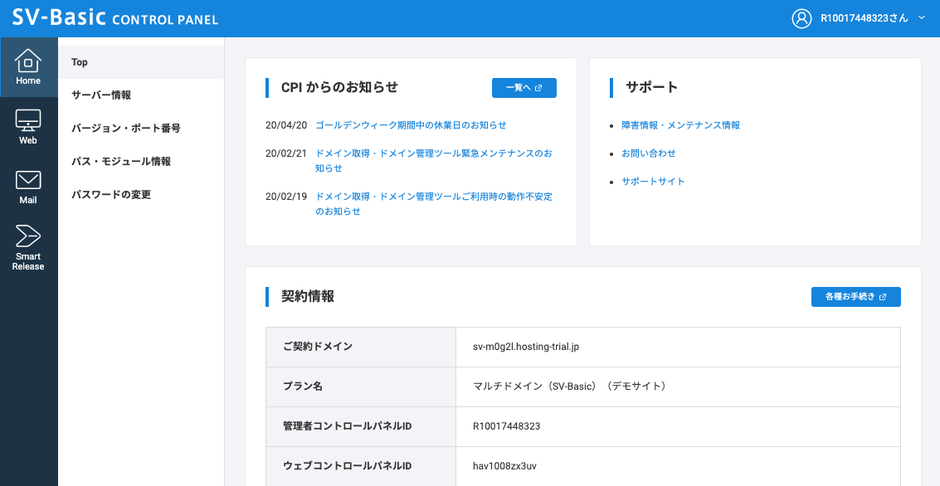Click the 各種お手続き button

click(x=855, y=297)
